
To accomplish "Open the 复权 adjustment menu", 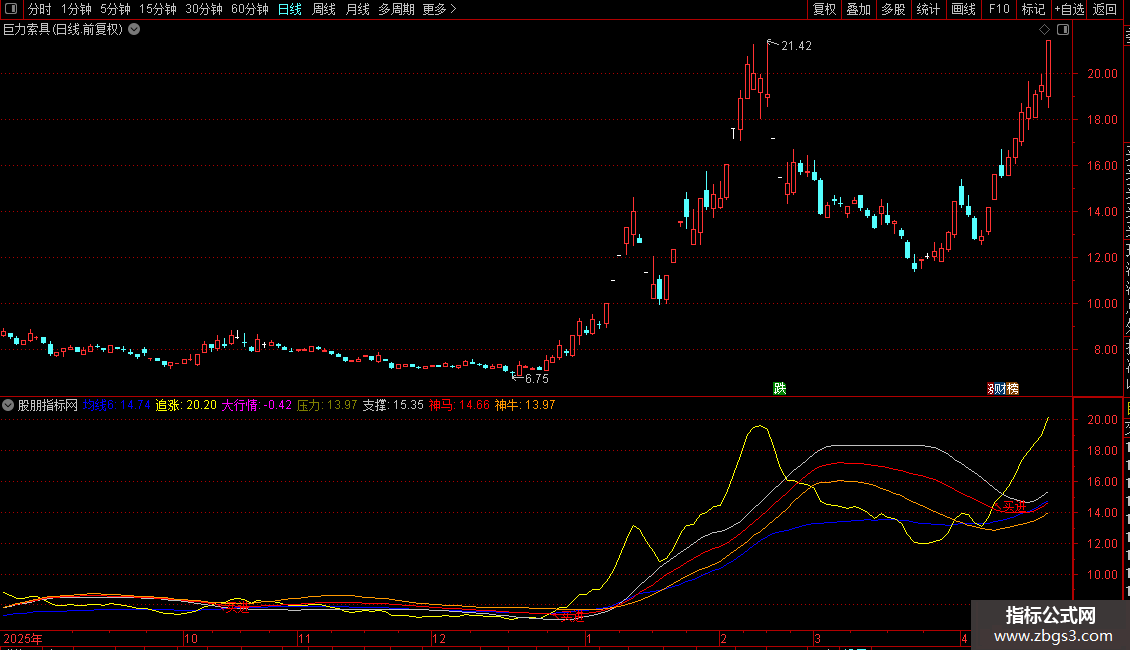I will coord(824,9).
